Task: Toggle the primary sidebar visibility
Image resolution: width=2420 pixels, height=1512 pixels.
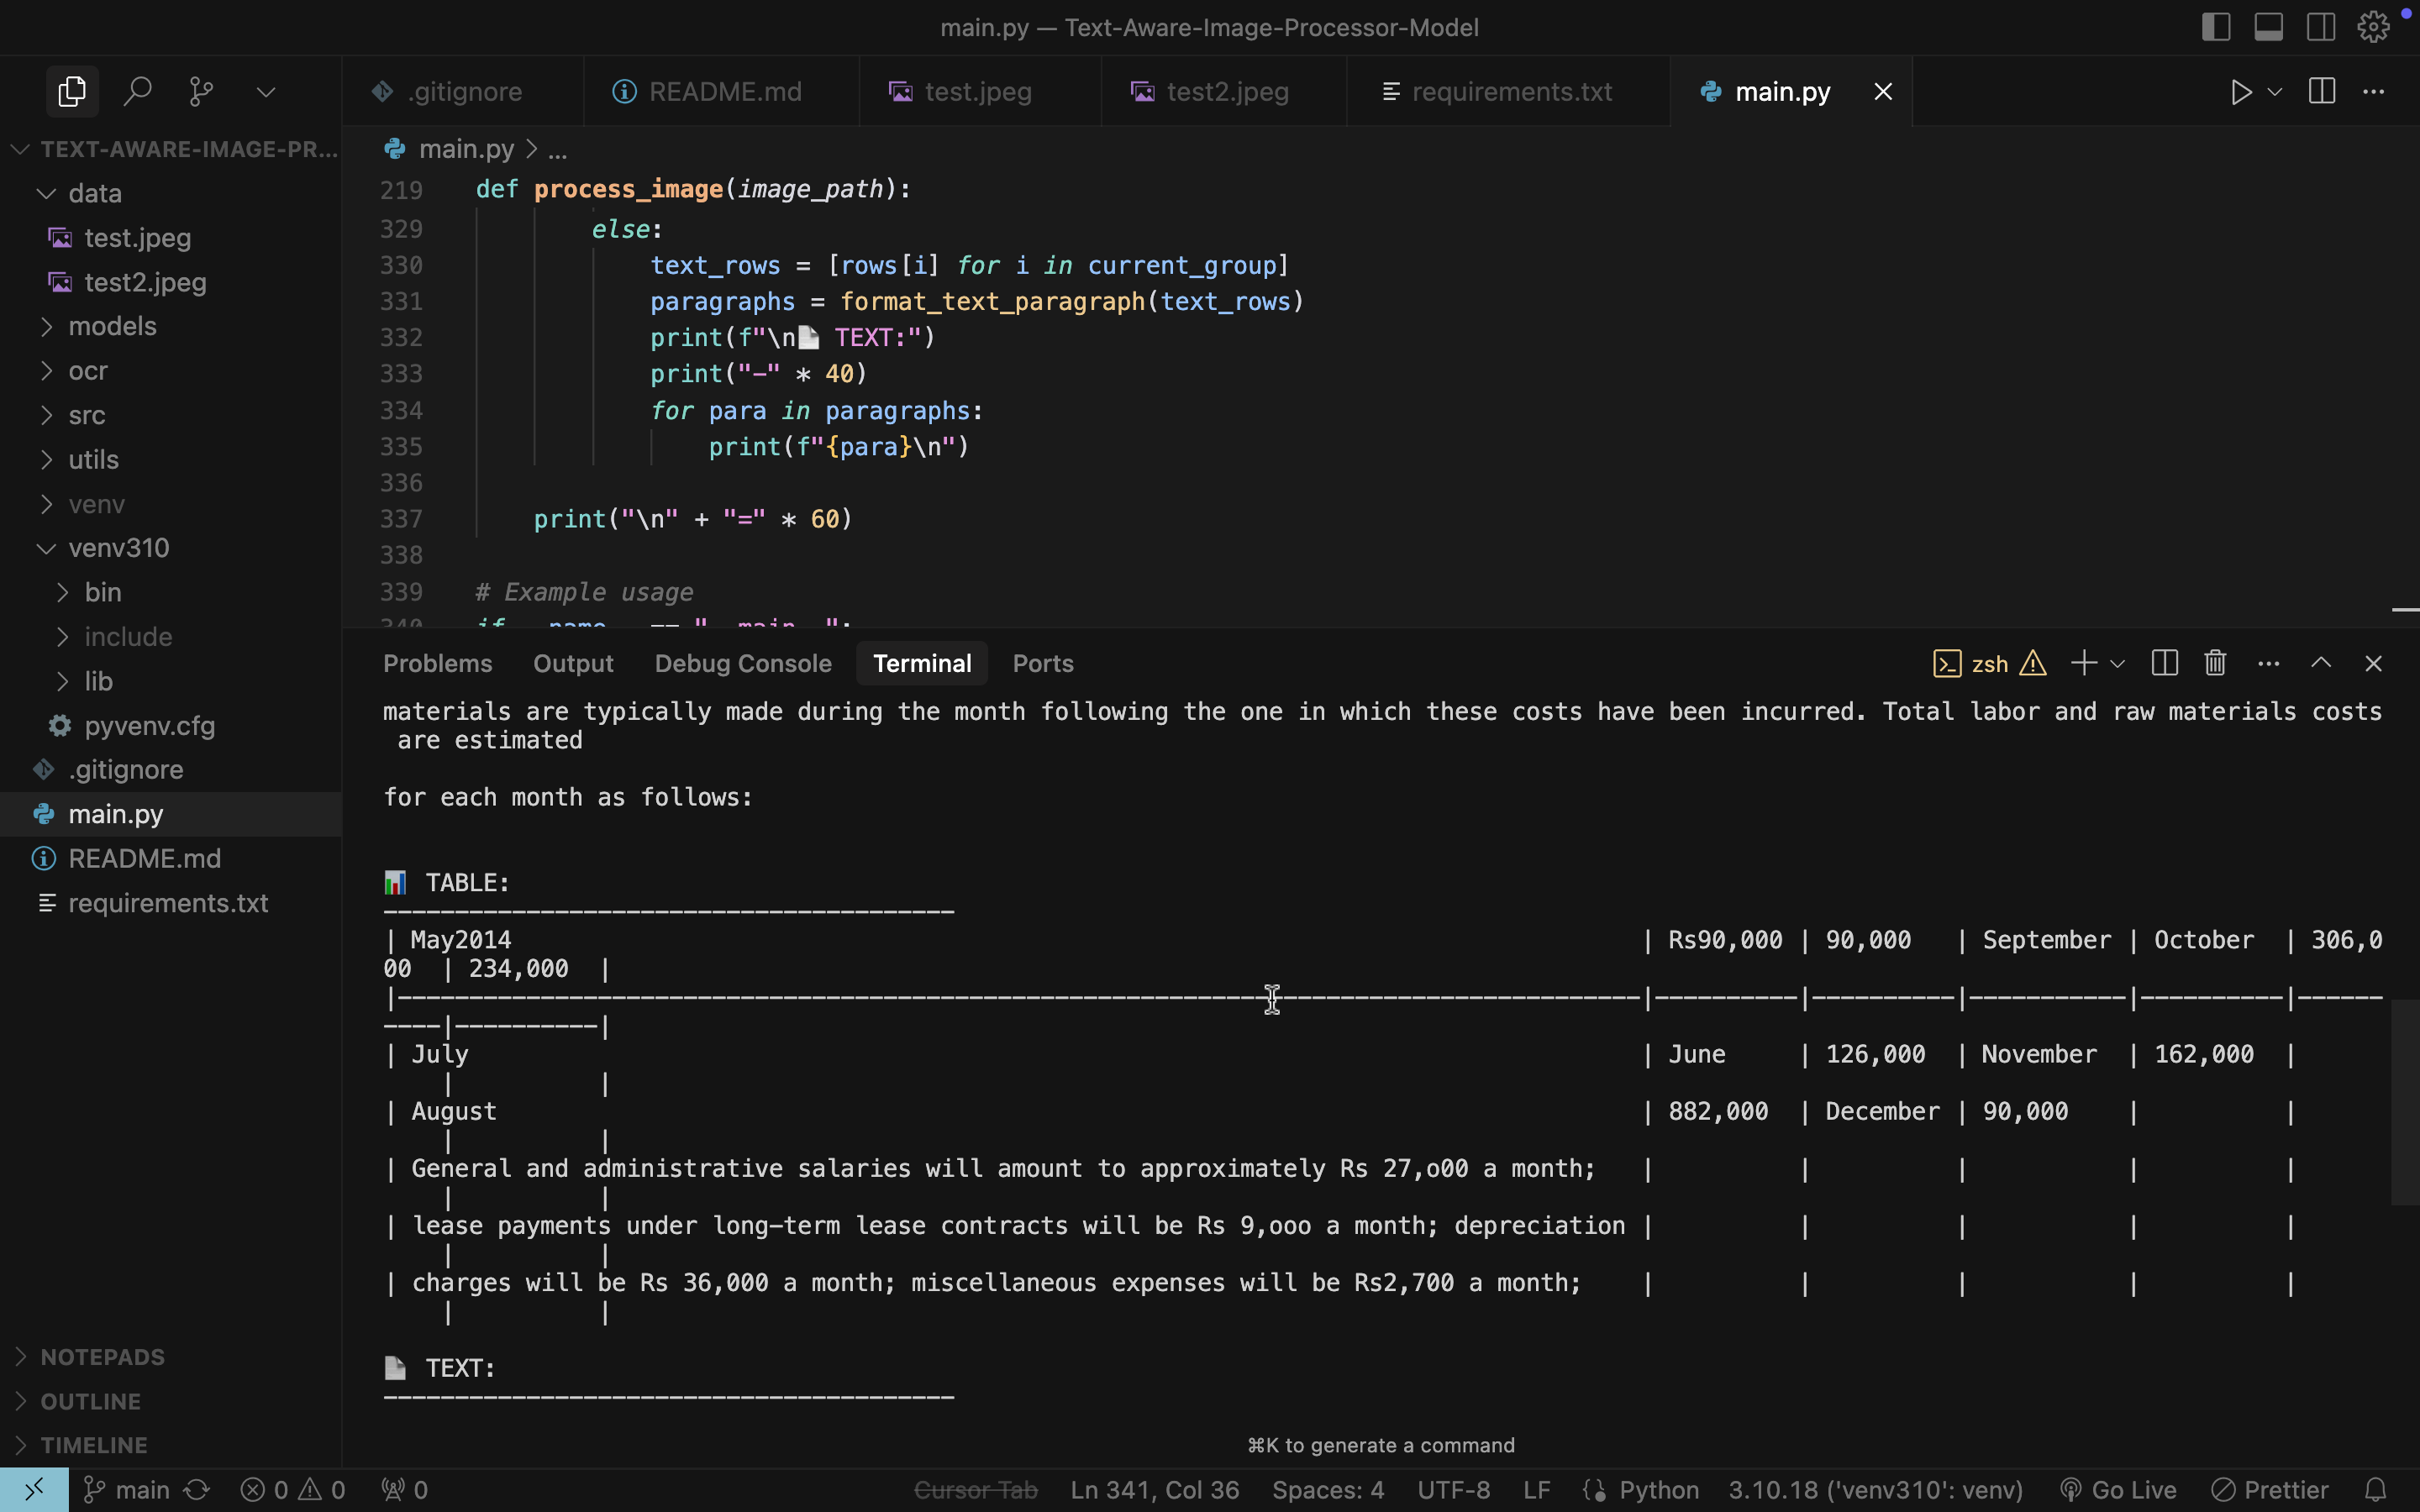Action: pyautogui.click(x=2216, y=27)
